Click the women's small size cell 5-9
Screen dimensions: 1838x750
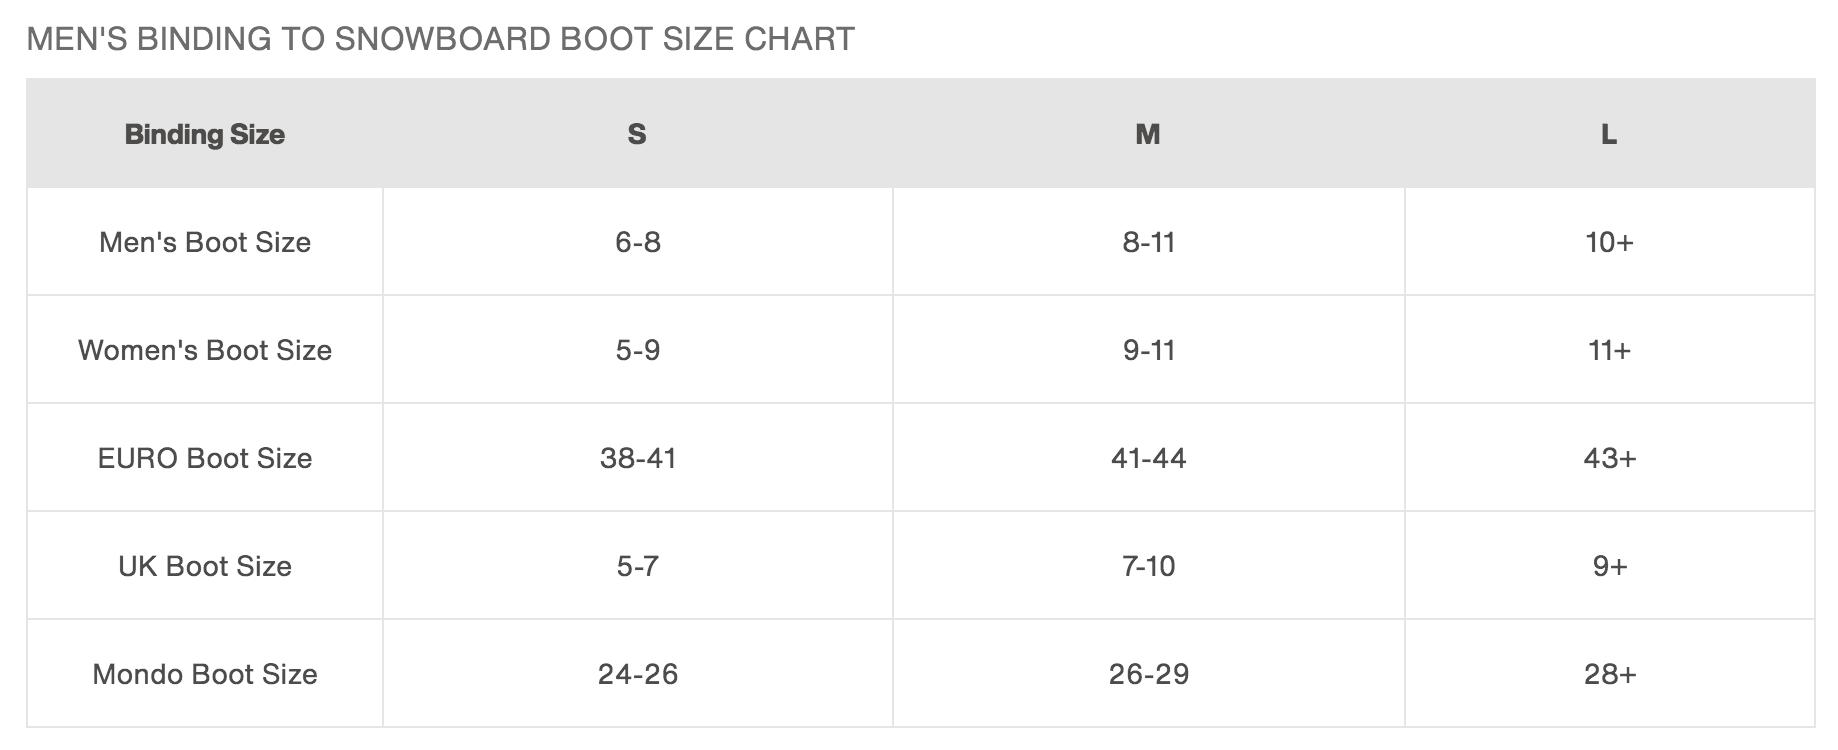coord(638,350)
